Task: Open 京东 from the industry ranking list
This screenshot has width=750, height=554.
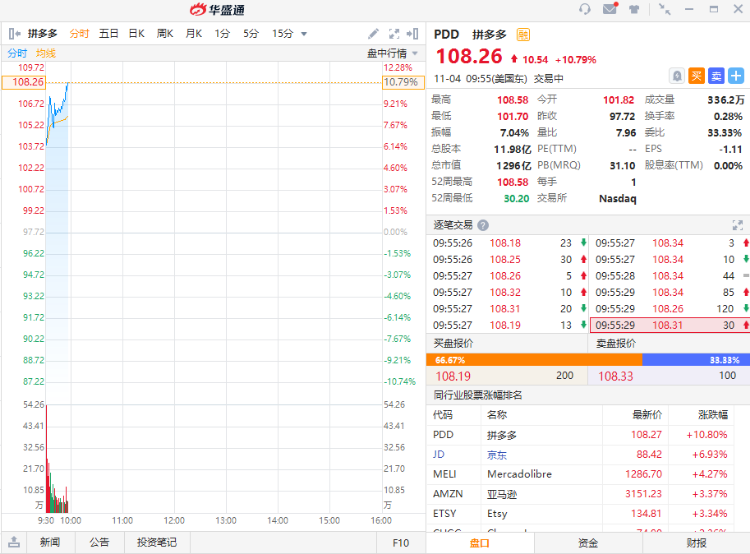Action: (x=497, y=454)
